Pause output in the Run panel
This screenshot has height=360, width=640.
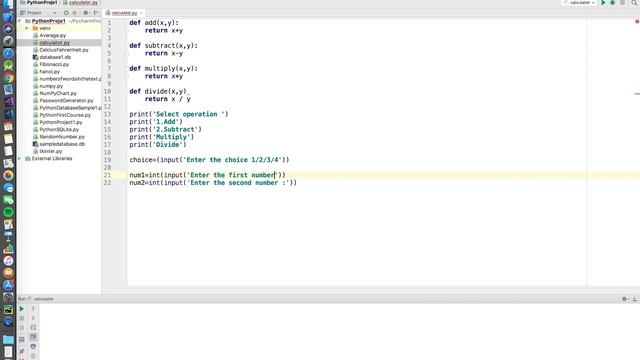tap(22, 328)
